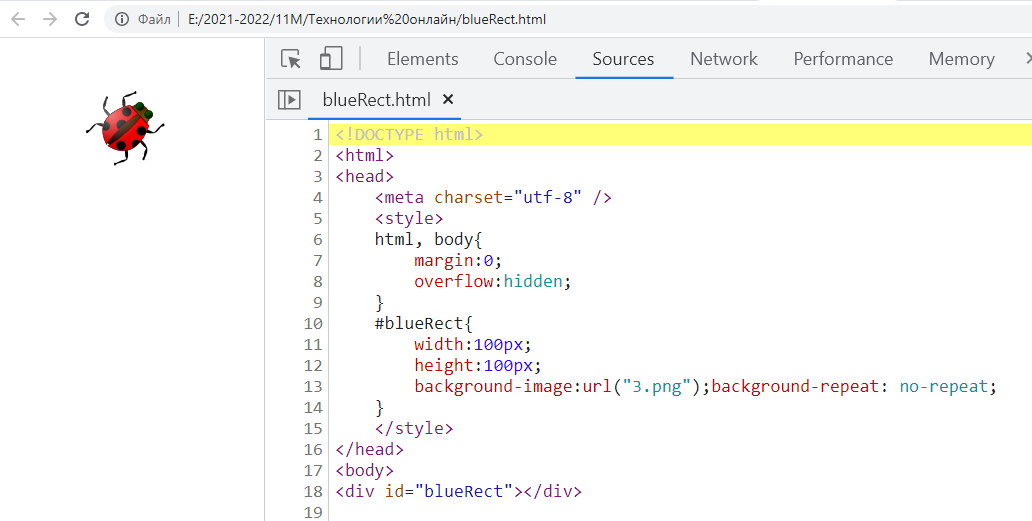Expand the more DevTools tabs chevron
1032x521 pixels.
pyautogui.click(x=1026, y=59)
